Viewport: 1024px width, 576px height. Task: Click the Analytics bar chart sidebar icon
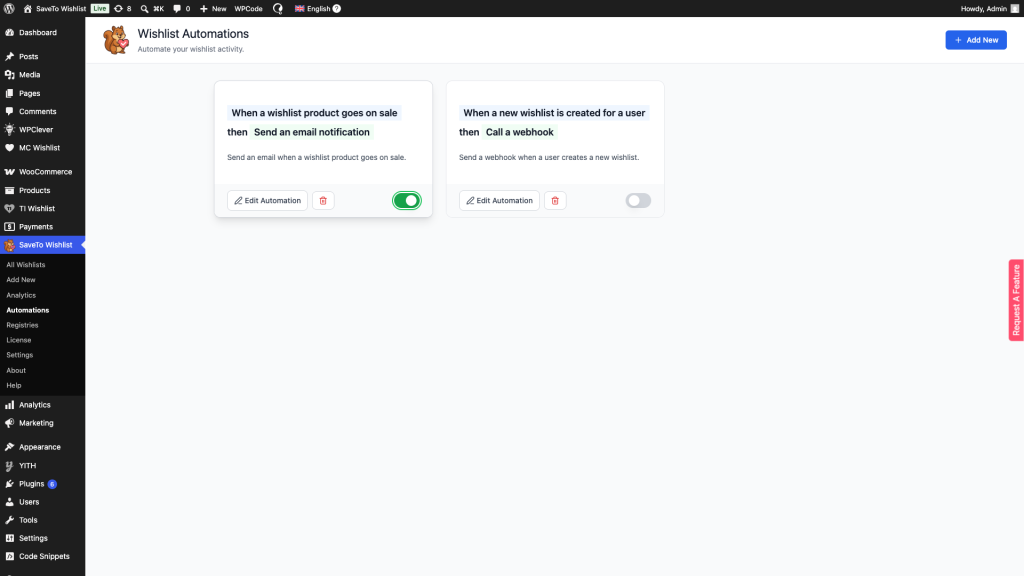tap(9, 405)
